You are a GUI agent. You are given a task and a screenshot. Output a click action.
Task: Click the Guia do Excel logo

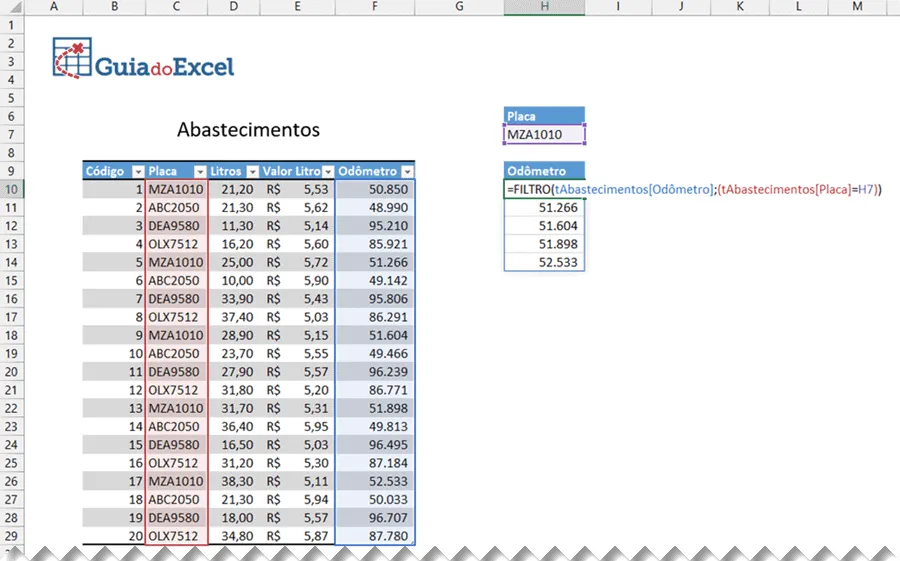point(143,59)
